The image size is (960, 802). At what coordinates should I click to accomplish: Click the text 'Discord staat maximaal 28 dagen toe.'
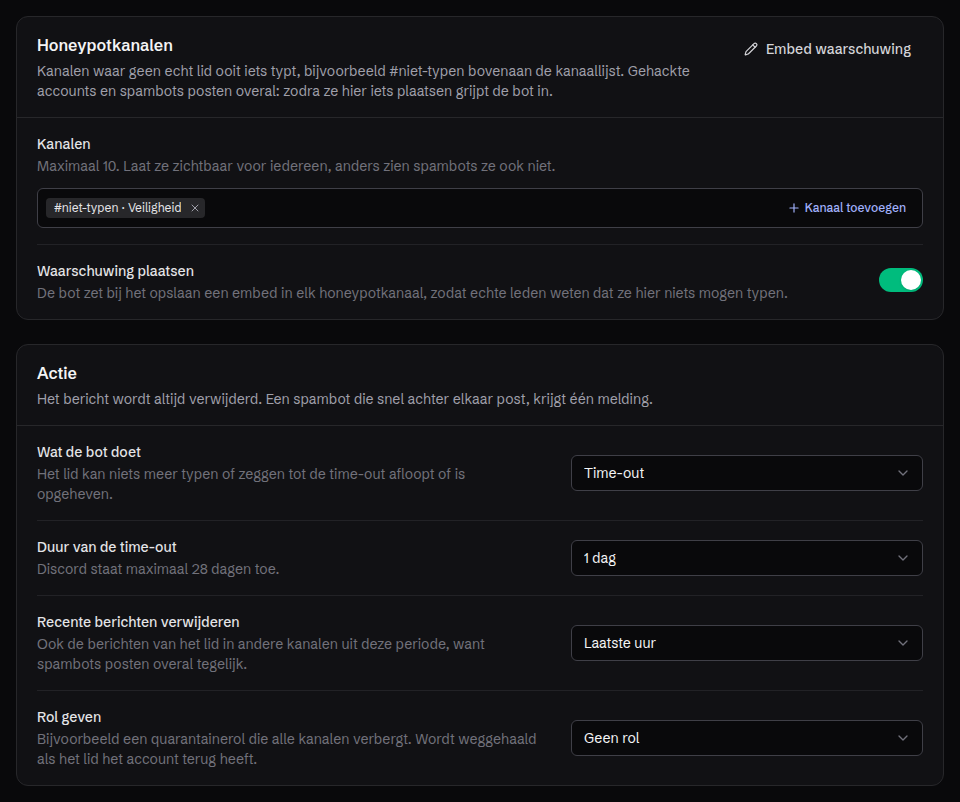pyautogui.click(x=158, y=569)
